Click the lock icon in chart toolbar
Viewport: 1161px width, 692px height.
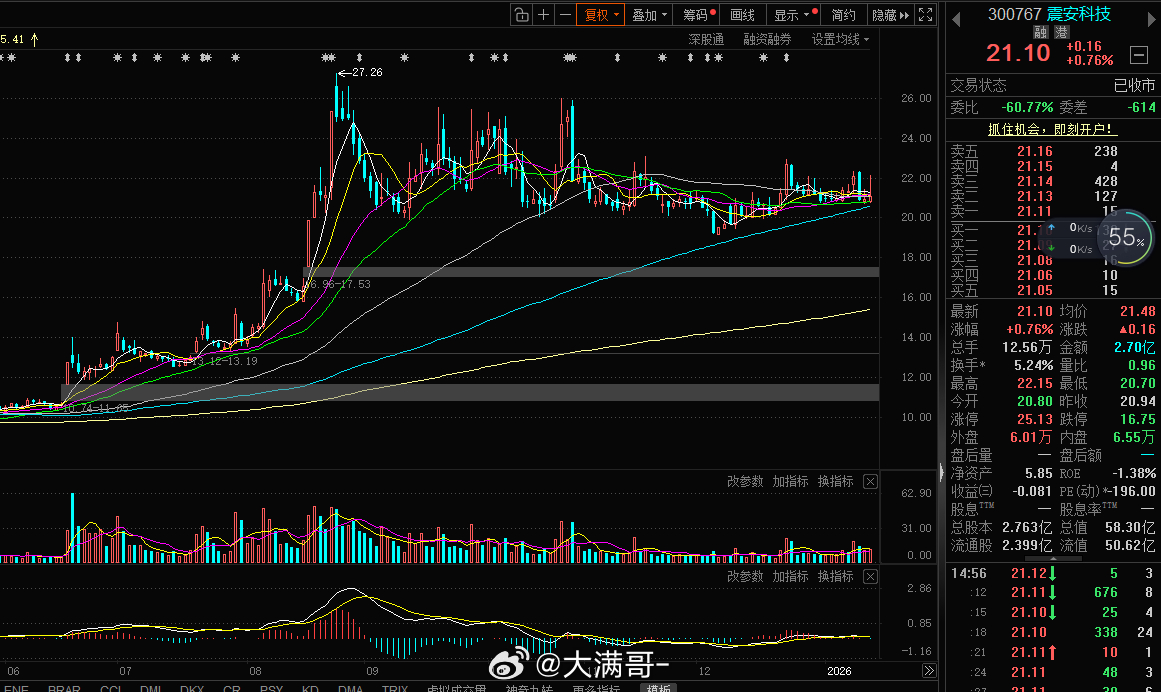click(521, 15)
